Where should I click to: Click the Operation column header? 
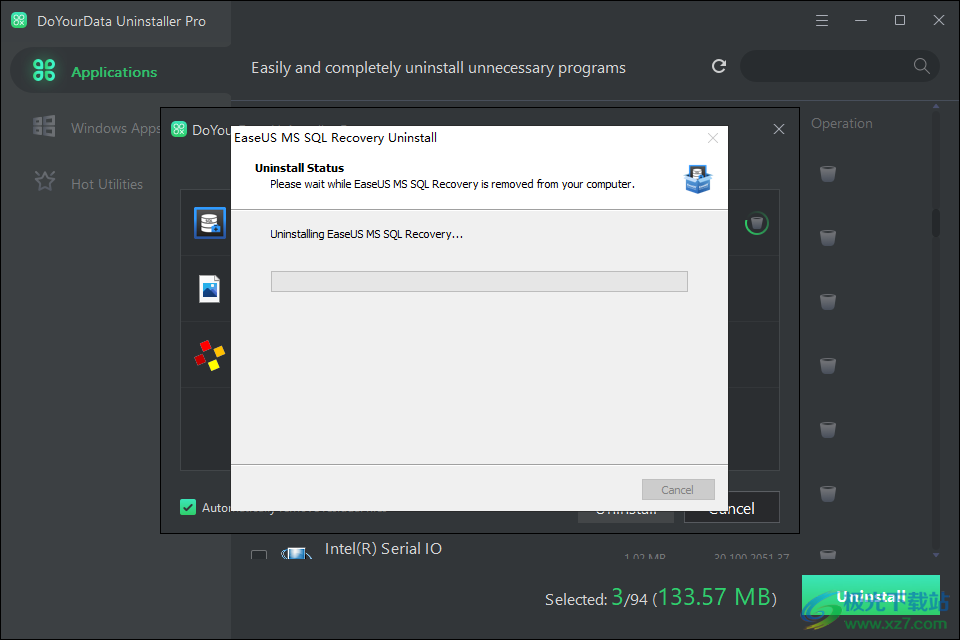pos(841,123)
